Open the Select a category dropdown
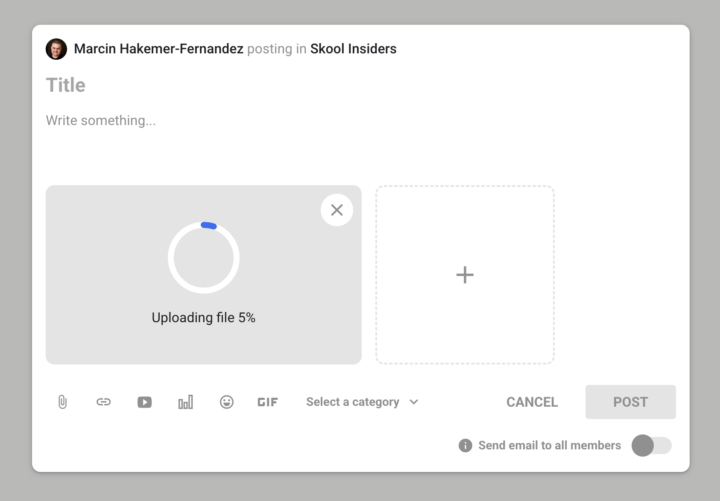Image resolution: width=720 pixels, height=501 pixels. (x=362, y=402)
